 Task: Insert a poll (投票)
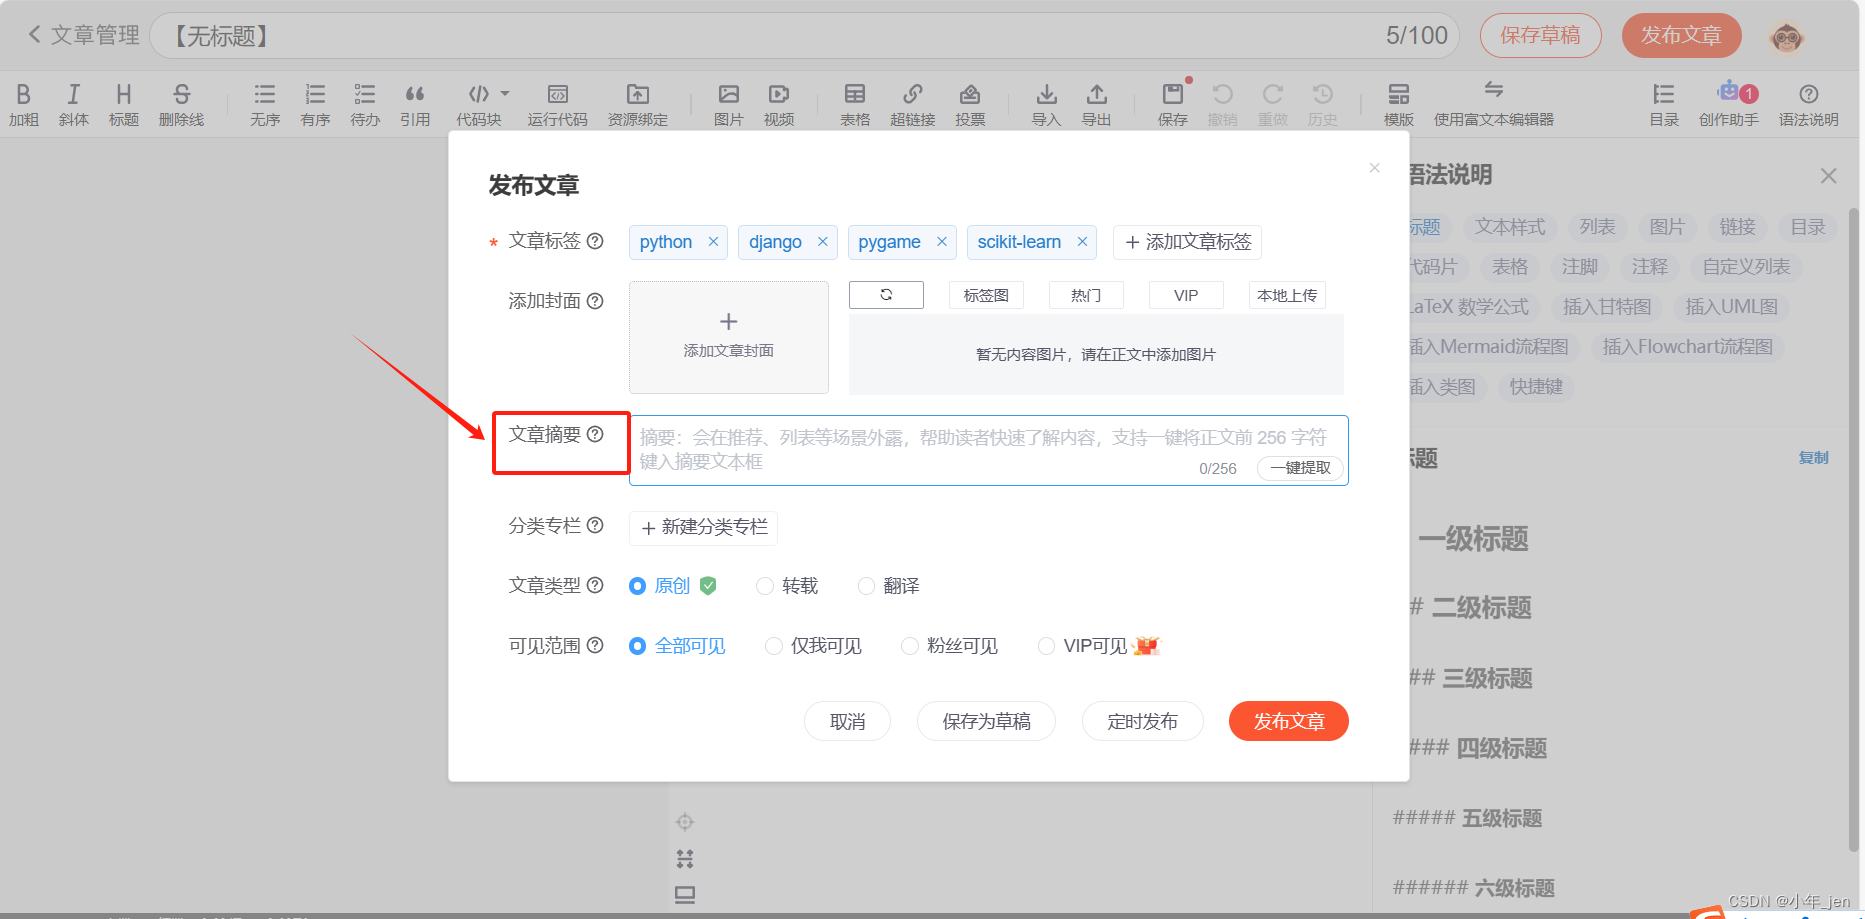tap(970, 104)
